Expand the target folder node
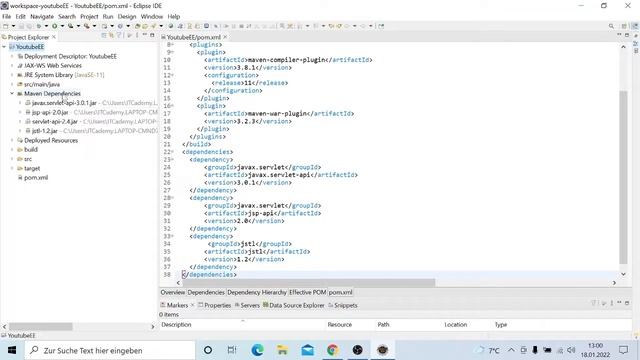The image size is (640, 360). point(12,168)
